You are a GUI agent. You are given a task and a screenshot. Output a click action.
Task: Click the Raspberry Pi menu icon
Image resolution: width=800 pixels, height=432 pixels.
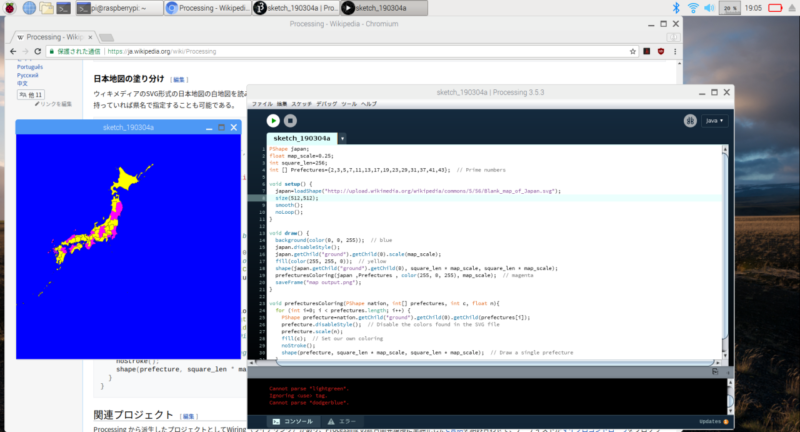tap(10, 8)
